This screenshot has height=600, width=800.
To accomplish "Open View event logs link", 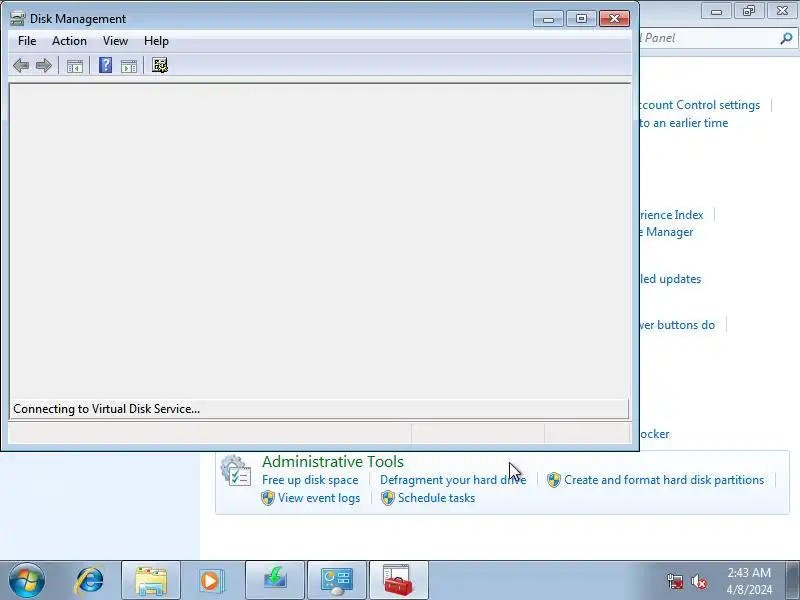I will click(319, 498).
